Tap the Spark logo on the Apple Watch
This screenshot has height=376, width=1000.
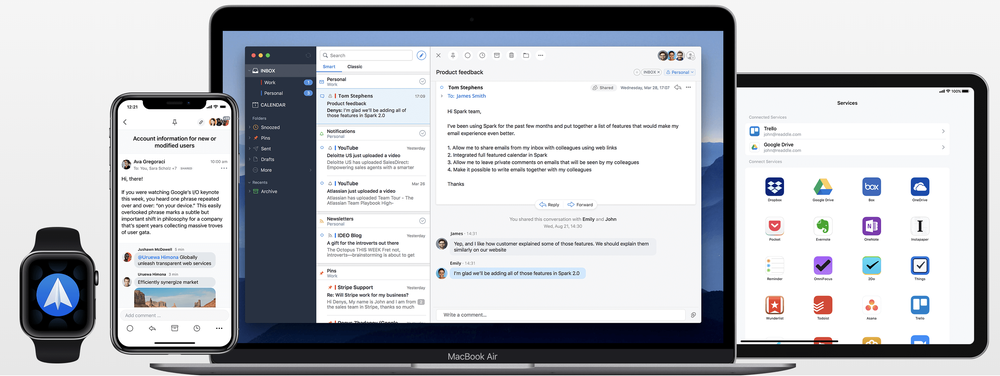57,294
